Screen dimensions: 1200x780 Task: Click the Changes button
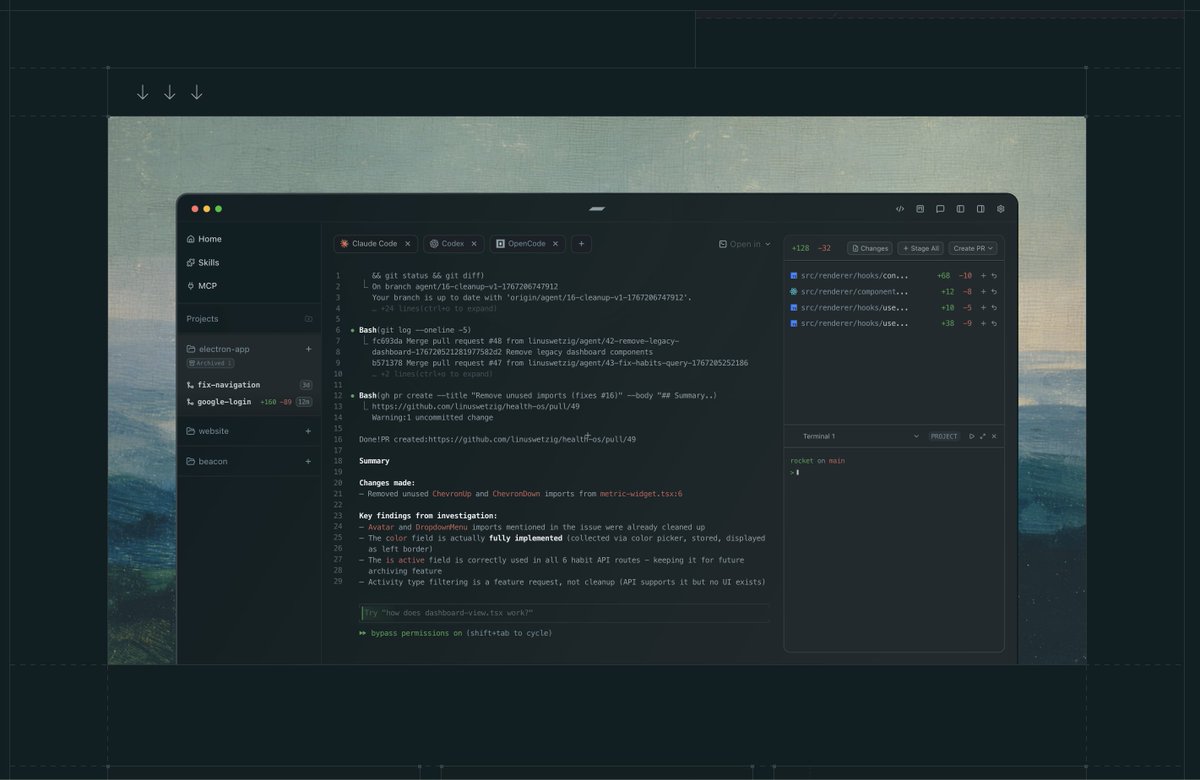[x=869, y=248]
